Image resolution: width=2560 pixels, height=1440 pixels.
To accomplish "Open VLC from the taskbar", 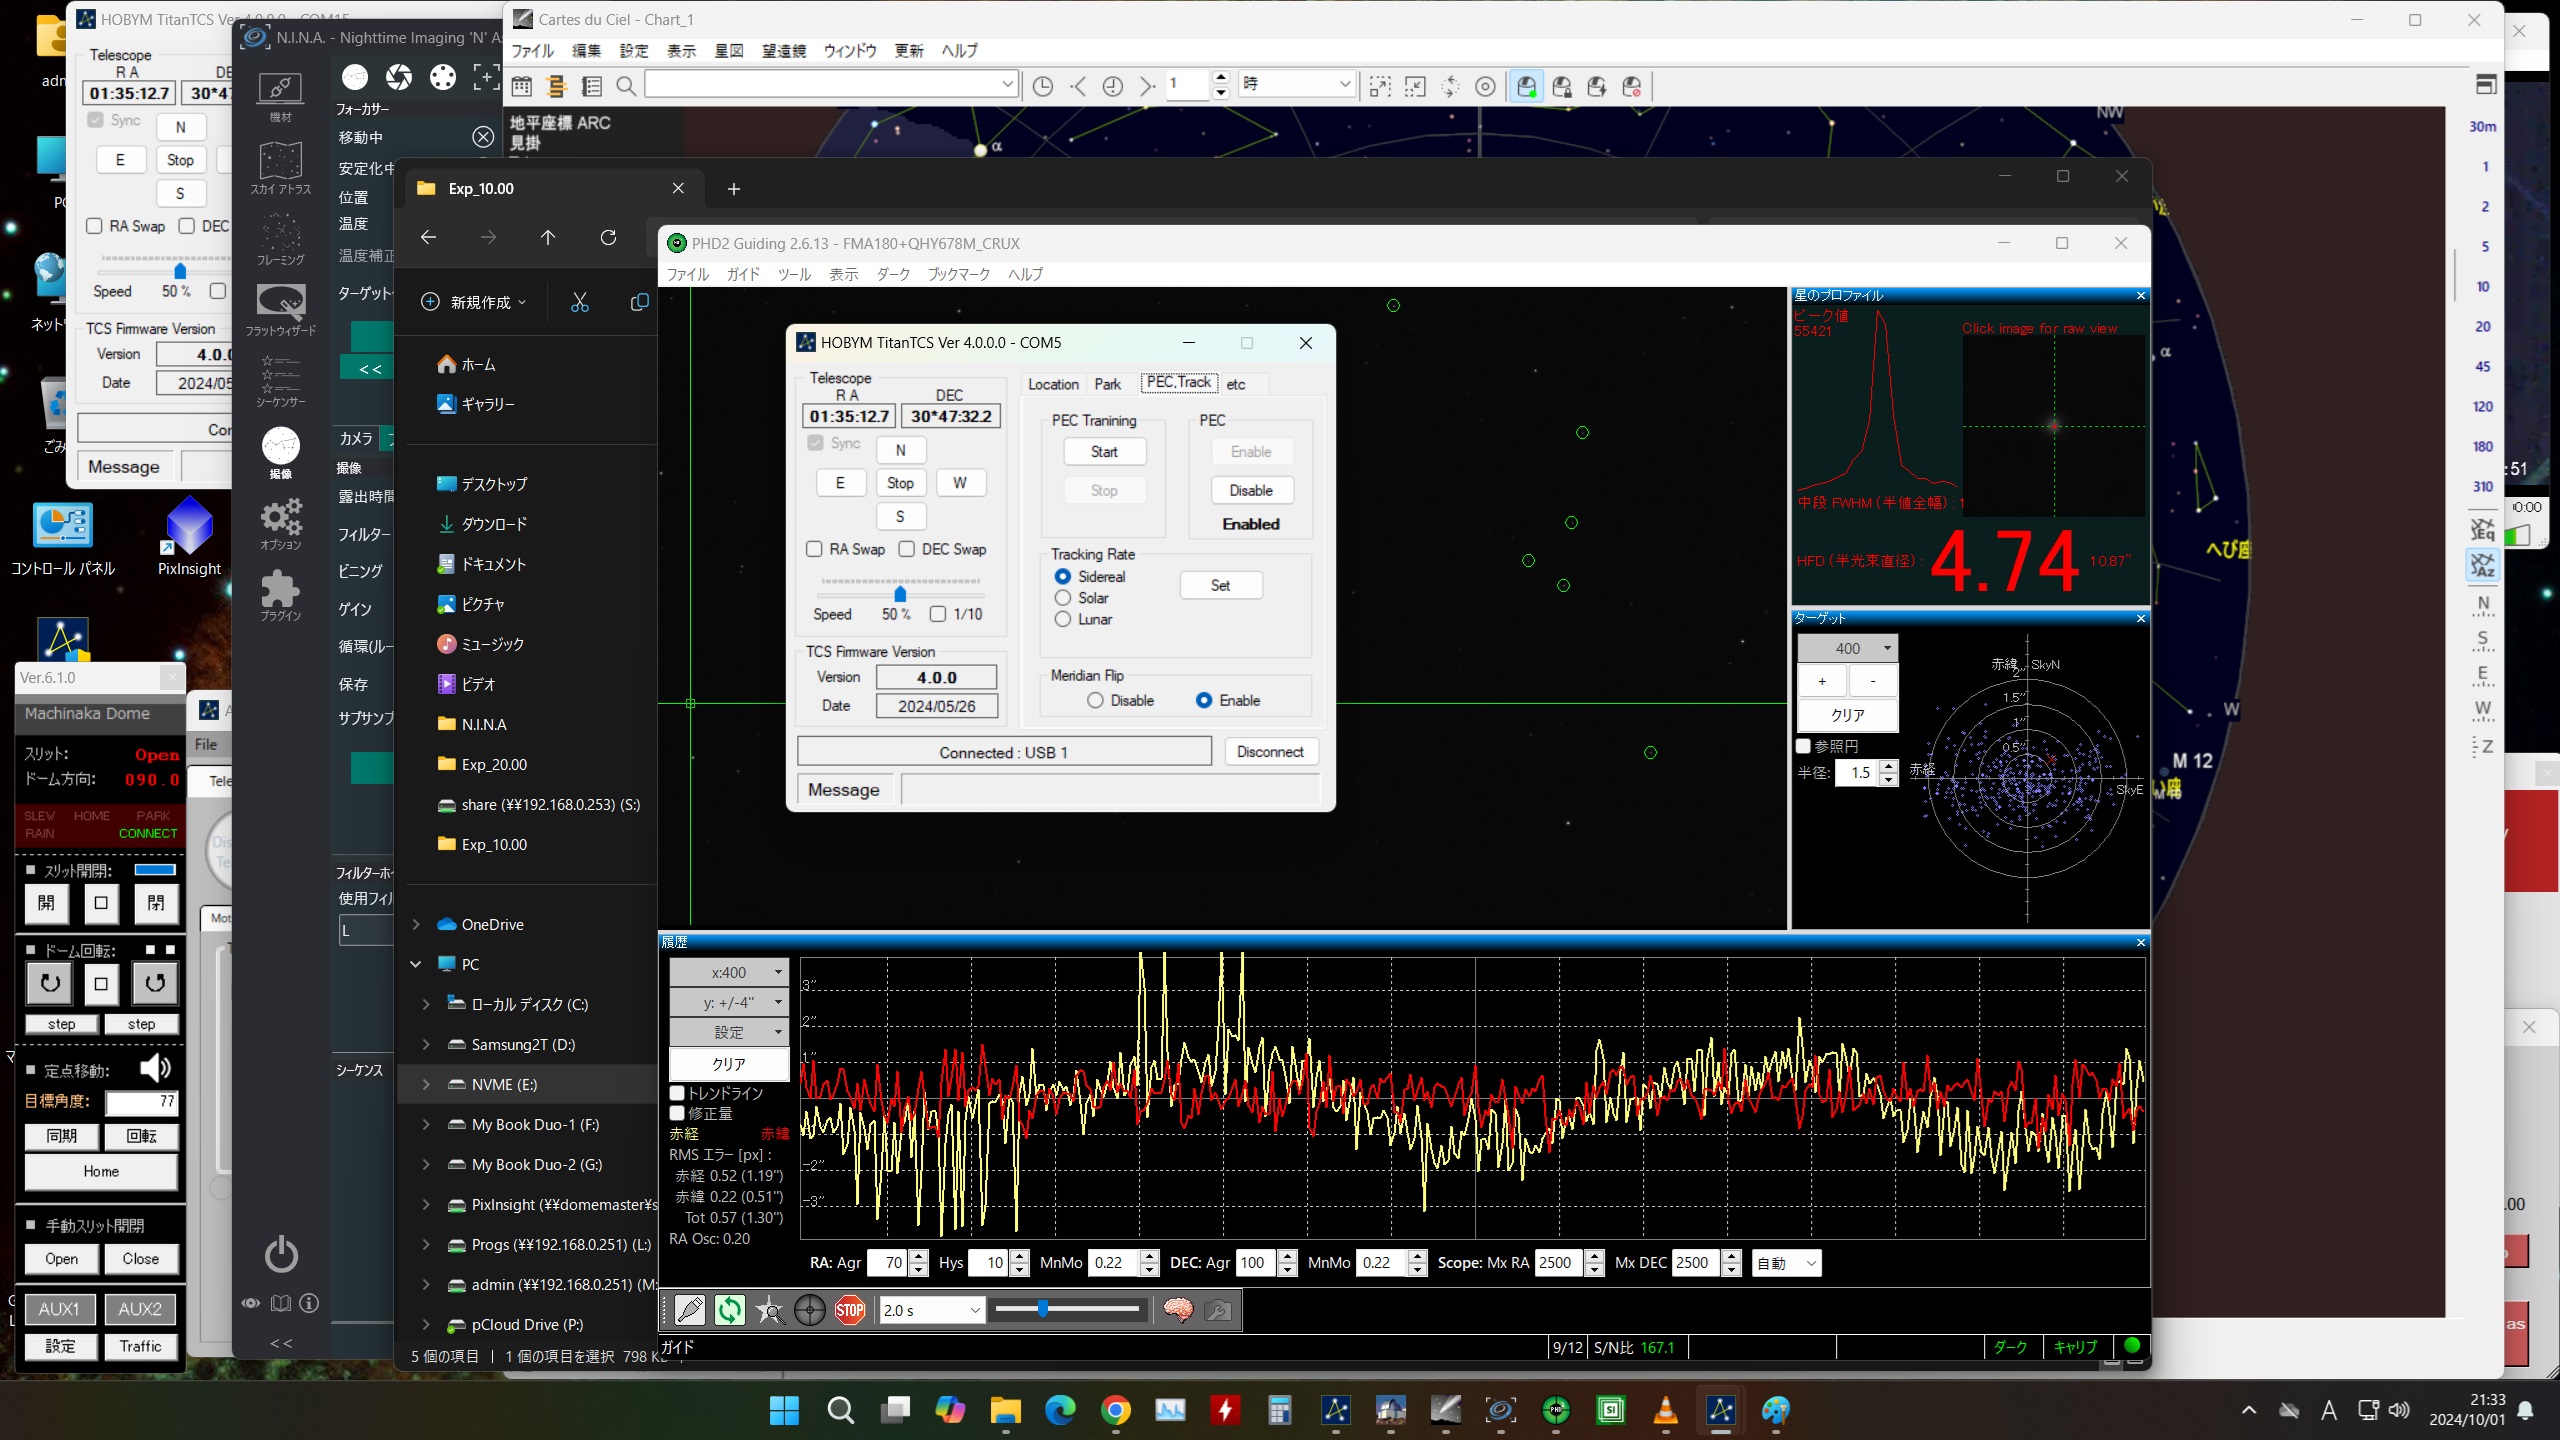I will point(1665,1410).
